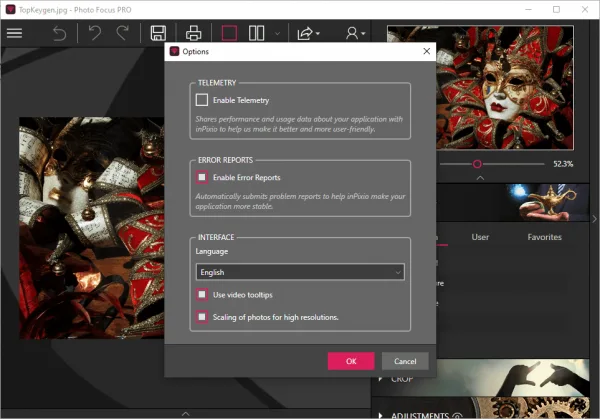This screenshot has width=600, height=419.
Task: Open the view mode dropdown arrow
Action: [x=277, y=34]
